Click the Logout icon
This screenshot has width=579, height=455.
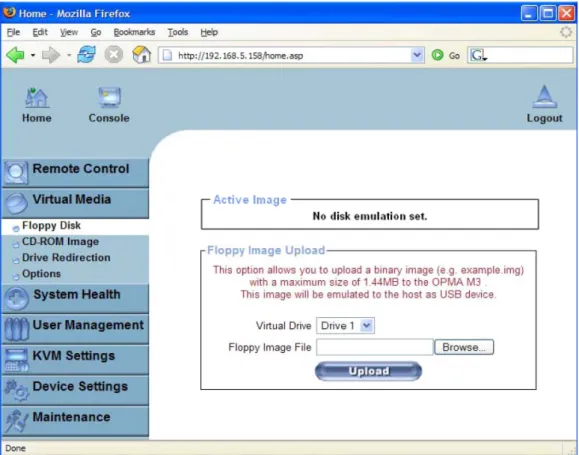[x=544, y=97]
